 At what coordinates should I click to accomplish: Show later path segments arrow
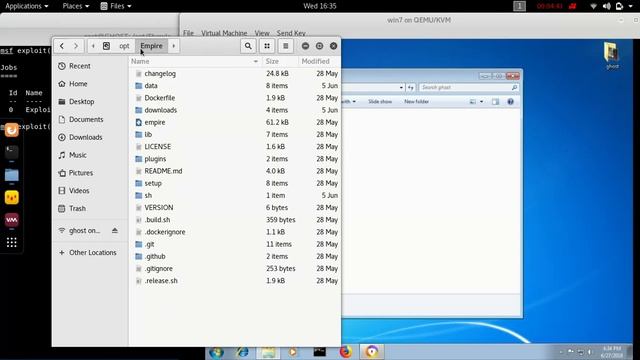point(174,46)
